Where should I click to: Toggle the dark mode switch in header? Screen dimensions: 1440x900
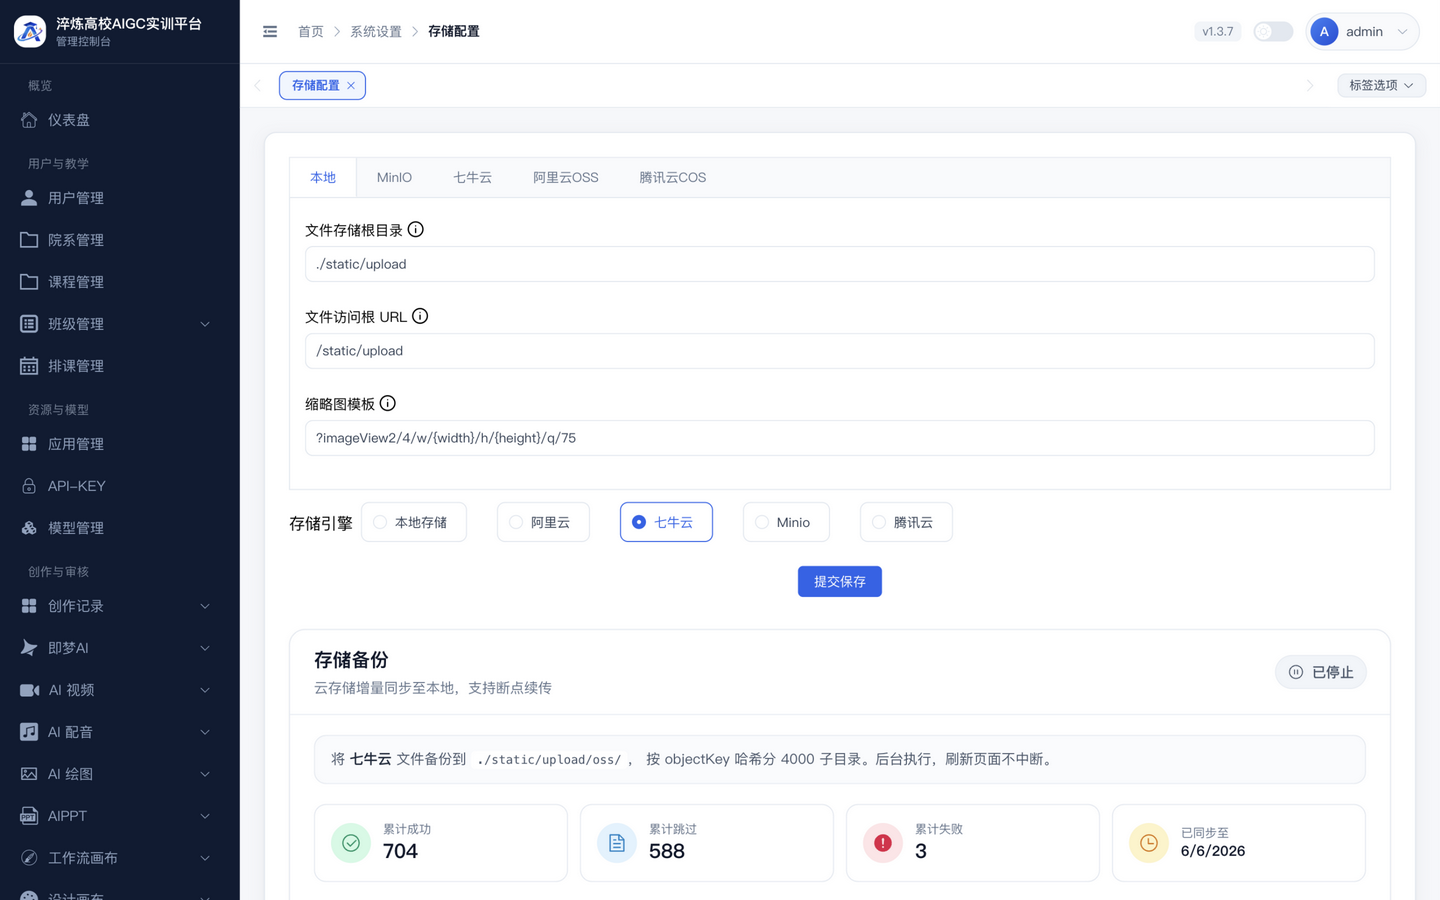pyautogui.click(x=1273, y=32)
